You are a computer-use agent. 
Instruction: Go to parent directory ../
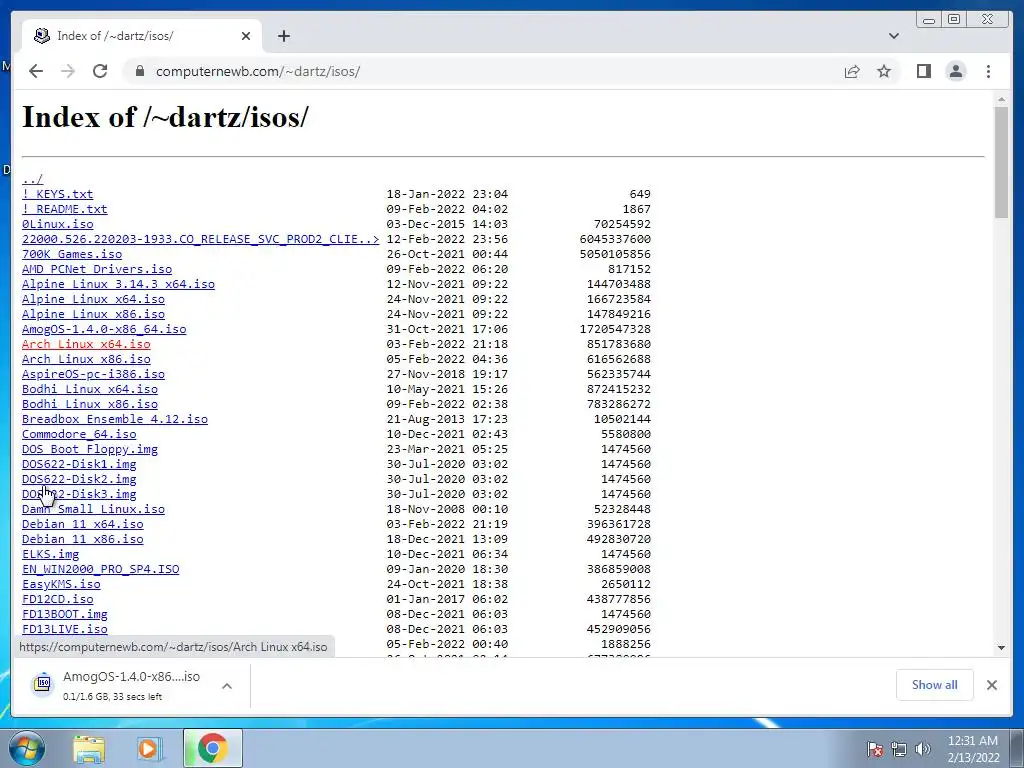[32, 179]
